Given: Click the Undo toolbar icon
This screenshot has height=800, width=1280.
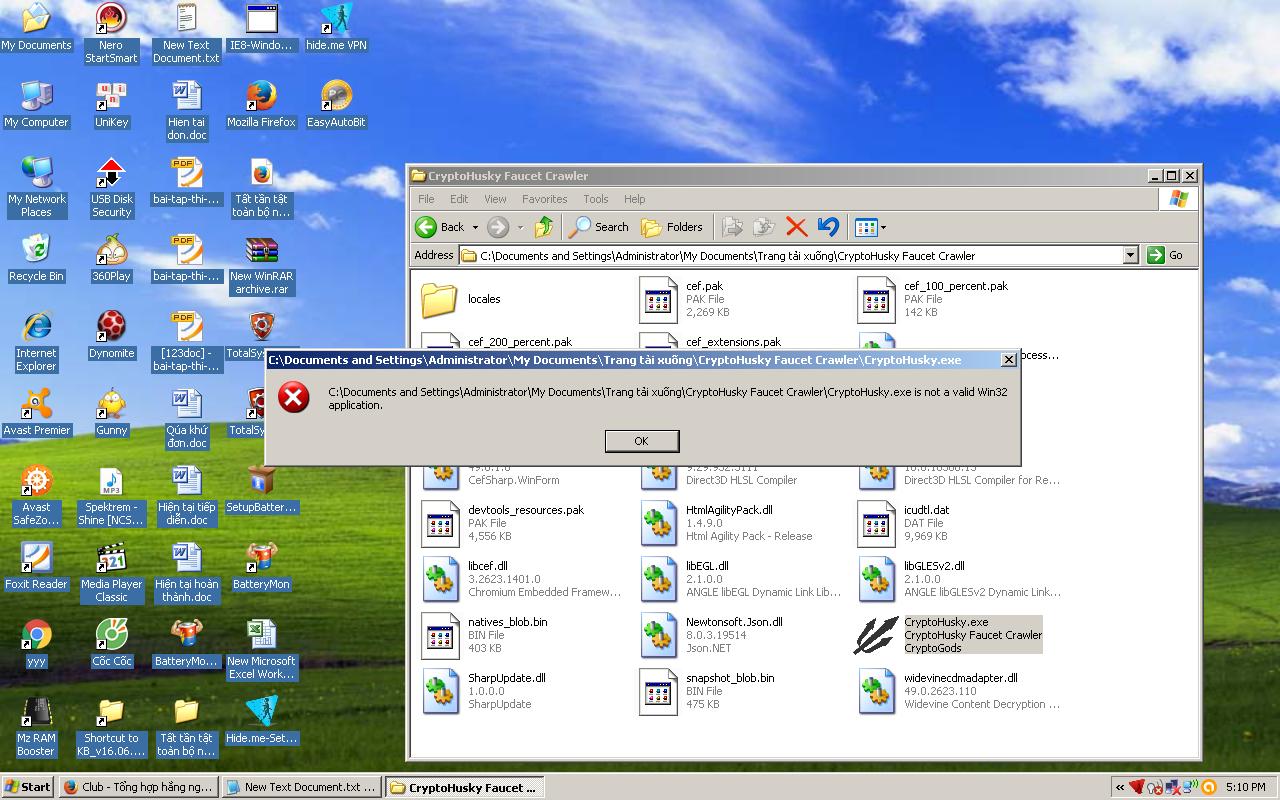Looking at the screenshot, I should [828, 227].
